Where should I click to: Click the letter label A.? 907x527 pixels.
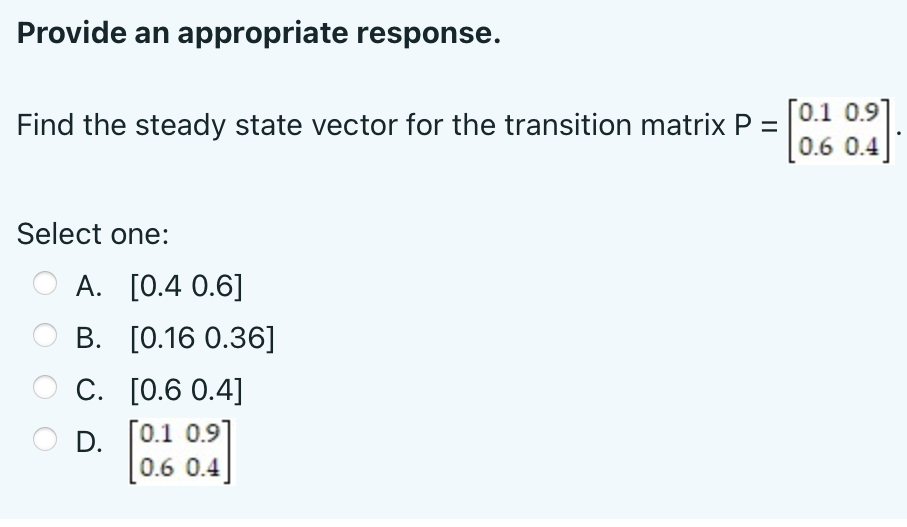89,286
